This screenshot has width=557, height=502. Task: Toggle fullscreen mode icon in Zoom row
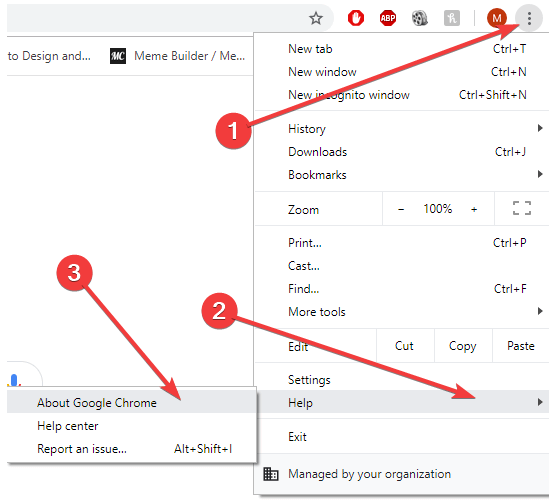[x=521, y=208]
